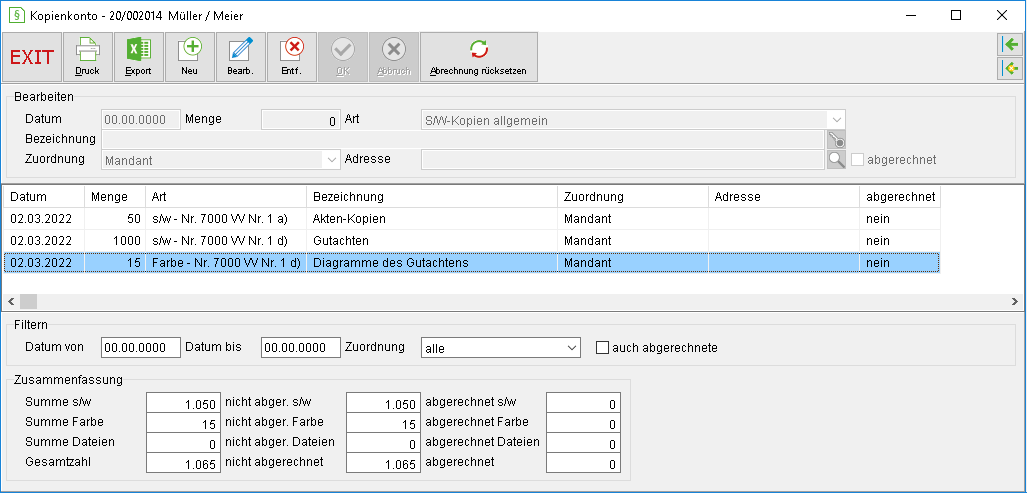The image size is (1027, 493).
Task: Edit the selected entry using Bearb.
Action: point(240,57)
